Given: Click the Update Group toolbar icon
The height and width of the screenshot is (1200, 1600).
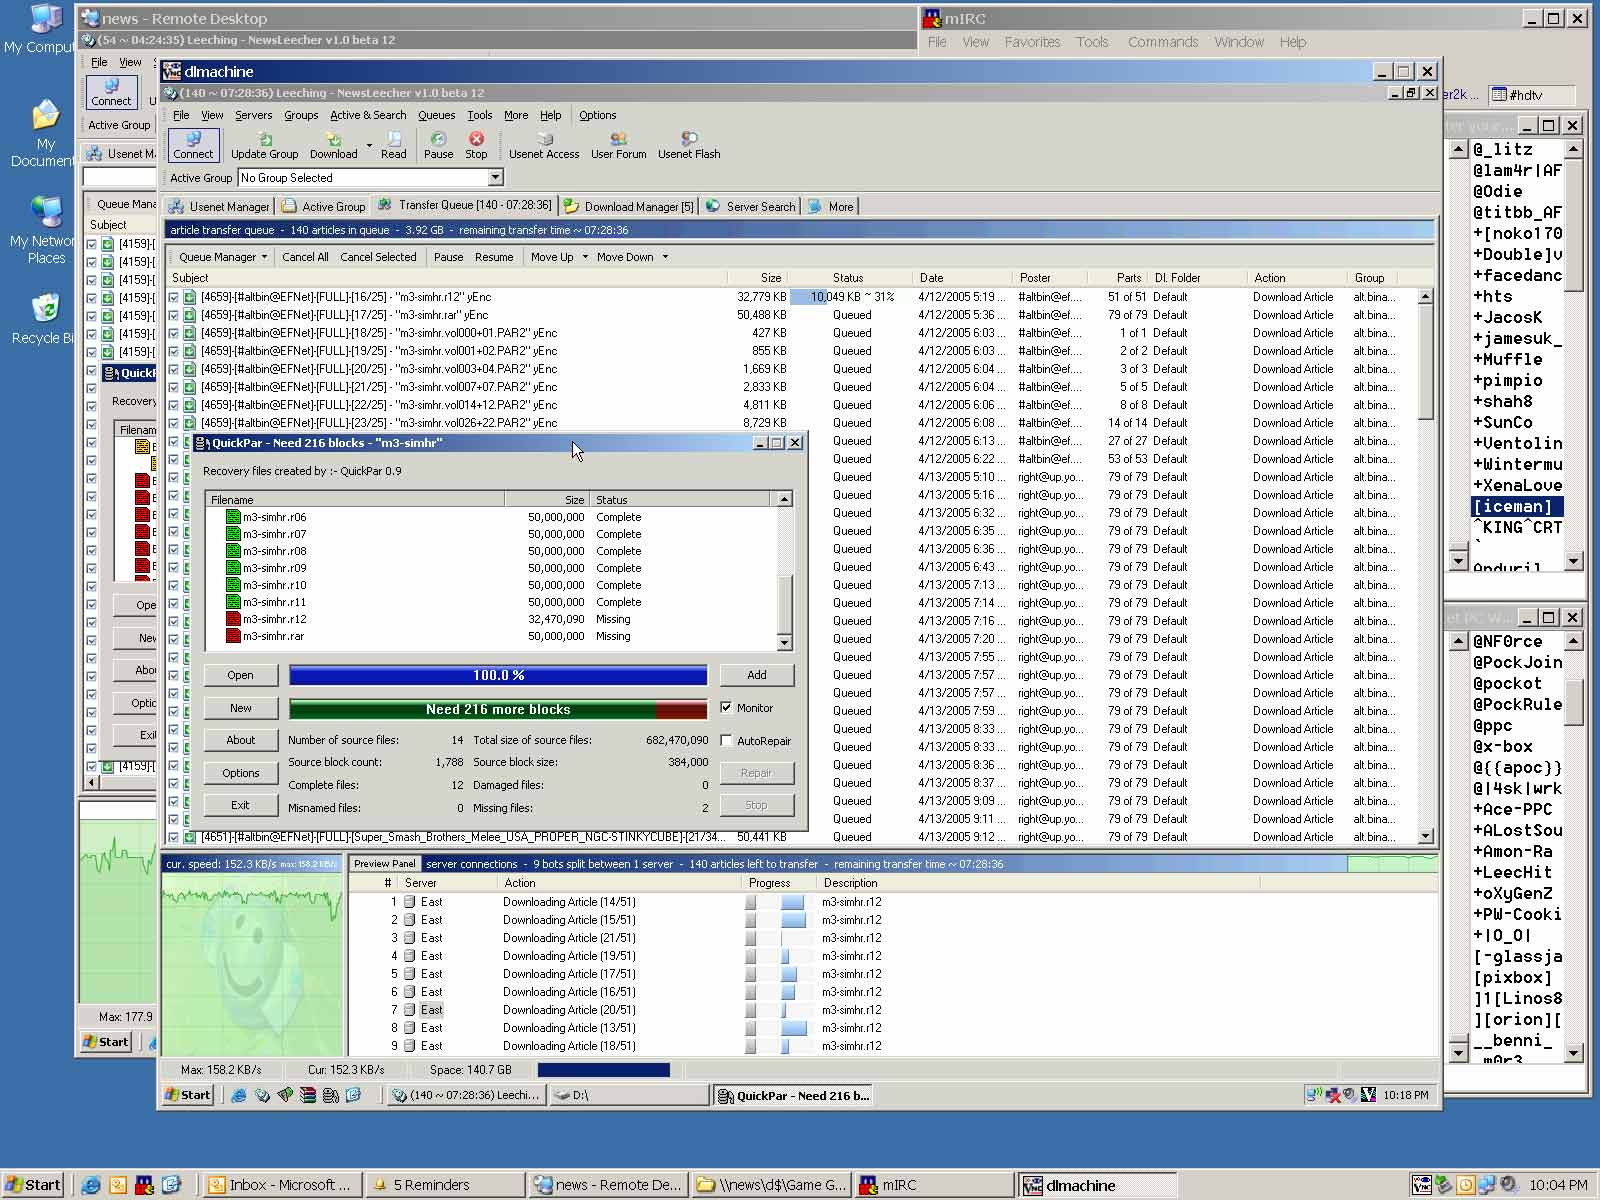Looking at the screenshot, I should coord(264,145).
